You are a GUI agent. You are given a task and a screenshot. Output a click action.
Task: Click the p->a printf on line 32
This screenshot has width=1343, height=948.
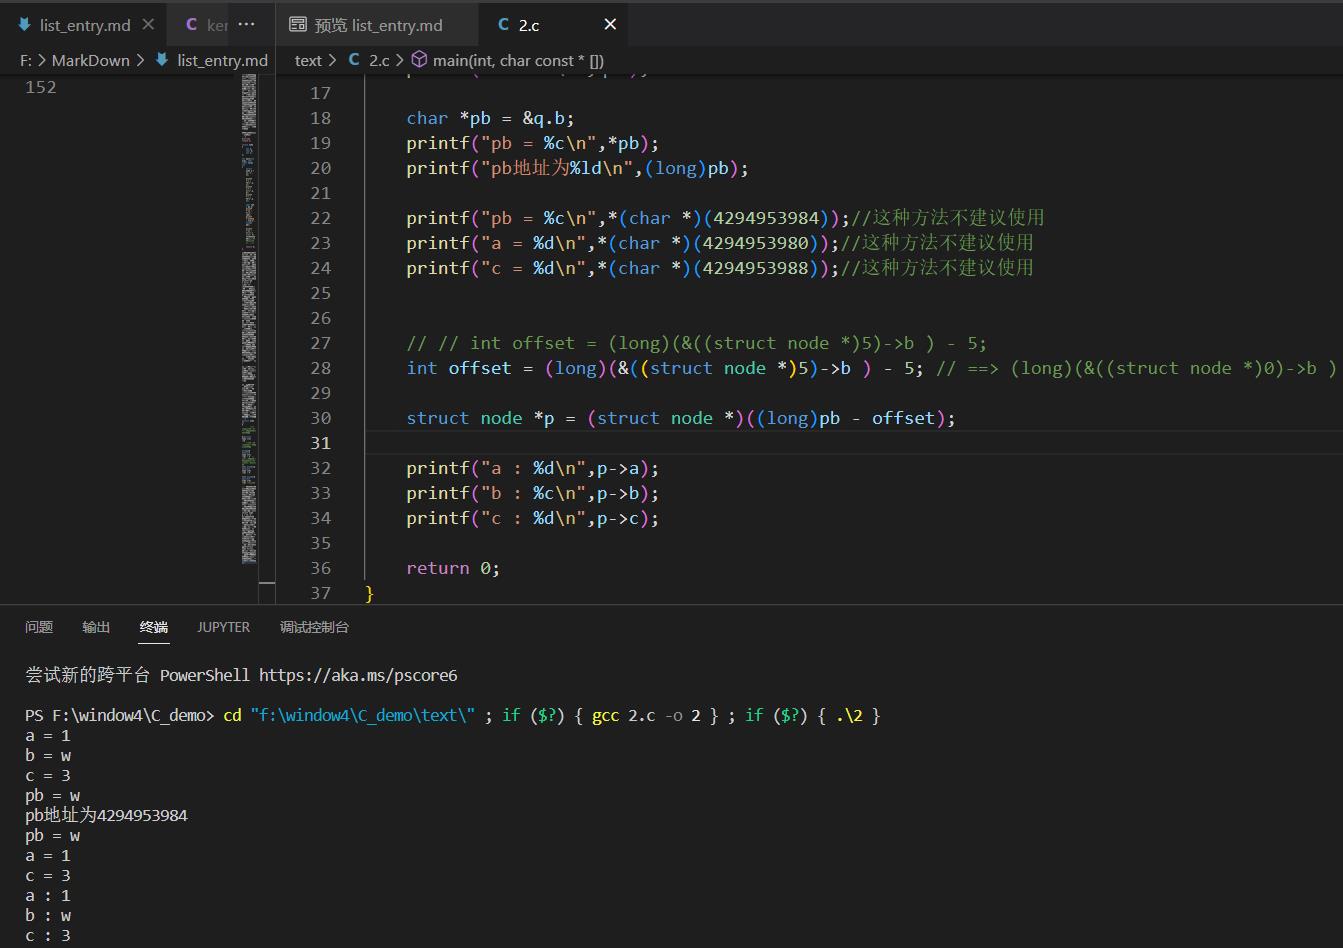click(532, 468)
